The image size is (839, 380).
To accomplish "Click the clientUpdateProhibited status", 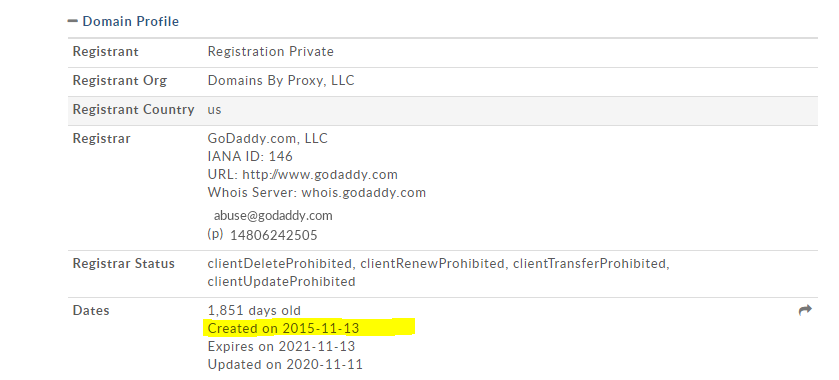I will [x=281, y=282].
